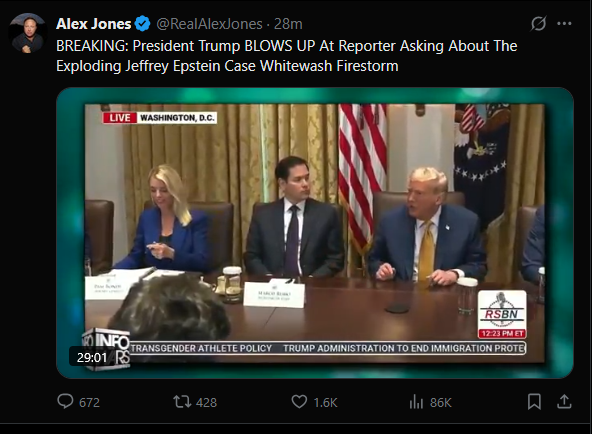Like the post with the heart icon
Image resolution: width=592 pixels, height=434 pixels.
(x=299, y=402)
